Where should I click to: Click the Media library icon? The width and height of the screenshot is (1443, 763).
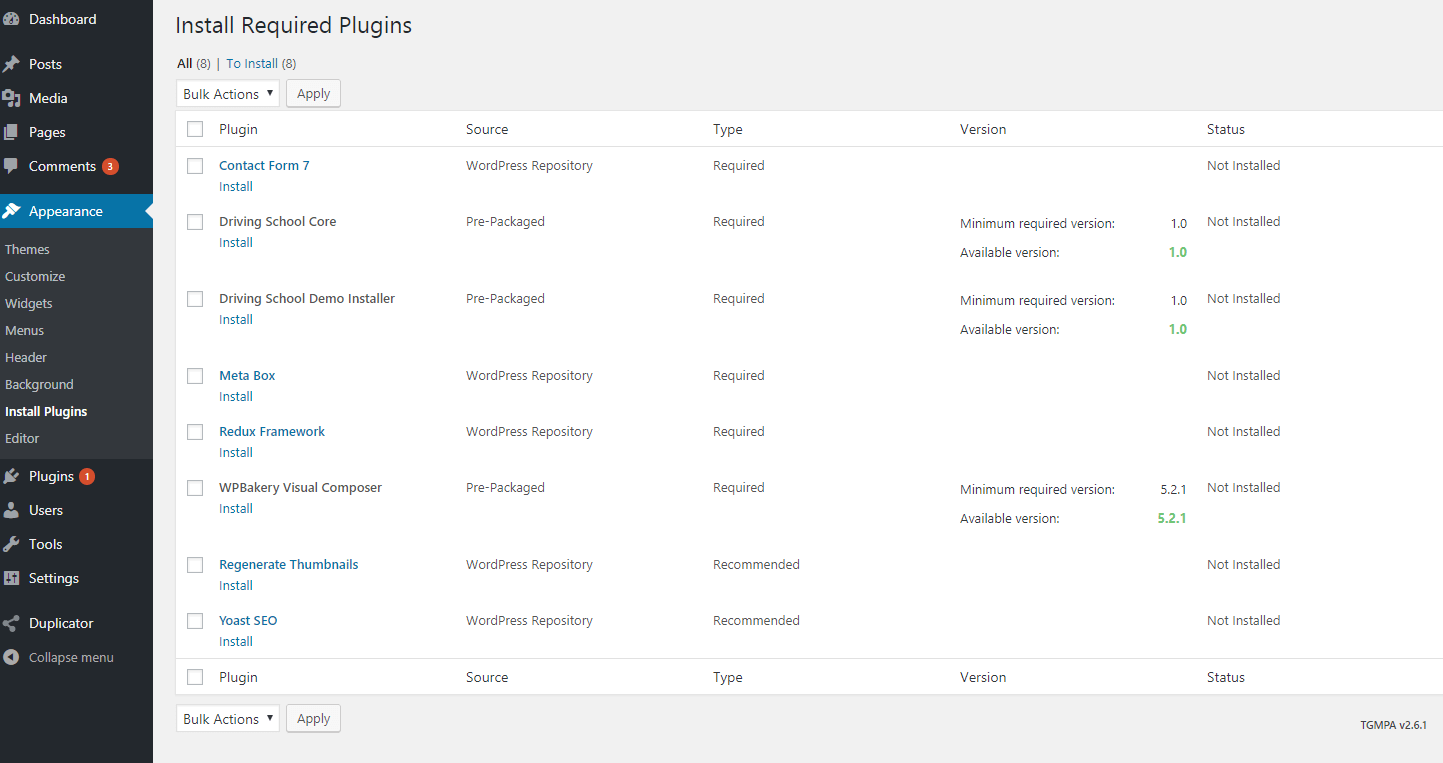[11, 98]
